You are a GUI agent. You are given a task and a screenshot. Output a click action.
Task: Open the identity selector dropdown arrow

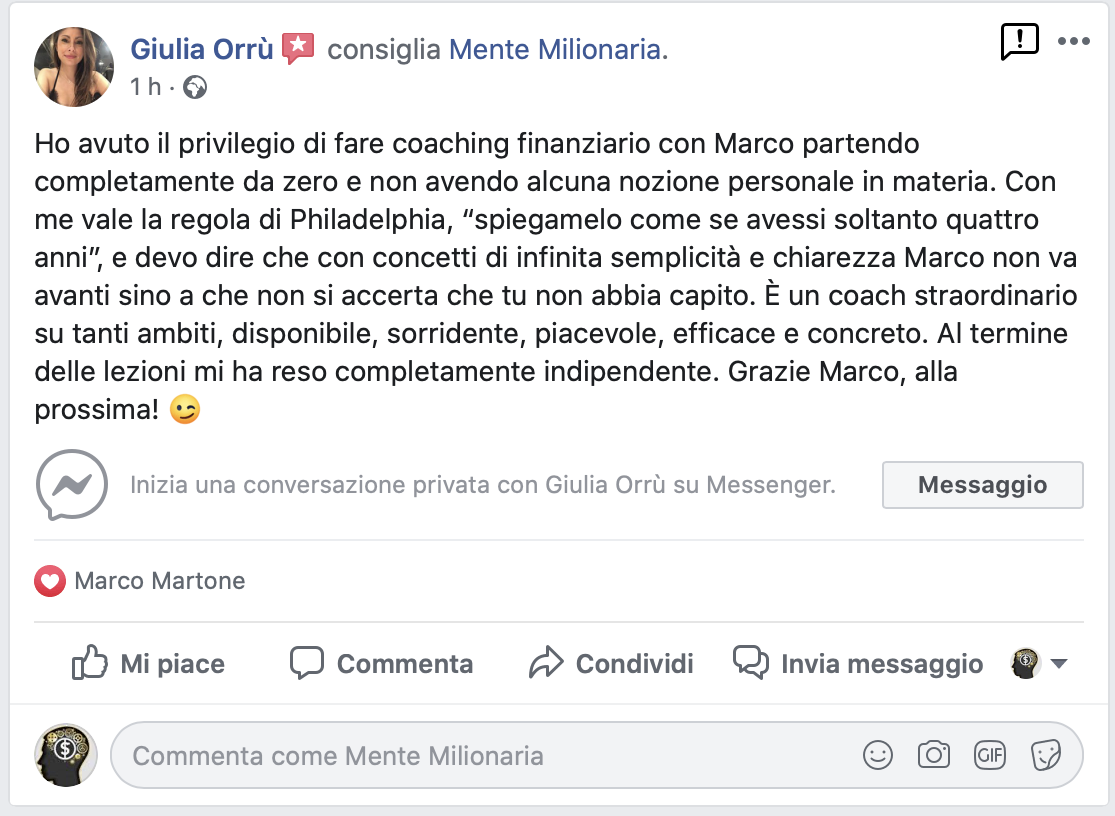point(1059,664)
